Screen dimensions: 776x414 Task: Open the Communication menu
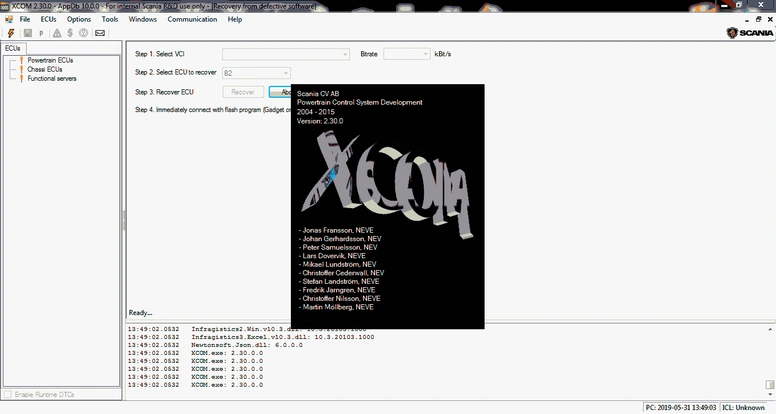pyautogui.click(x=192, y=19)
